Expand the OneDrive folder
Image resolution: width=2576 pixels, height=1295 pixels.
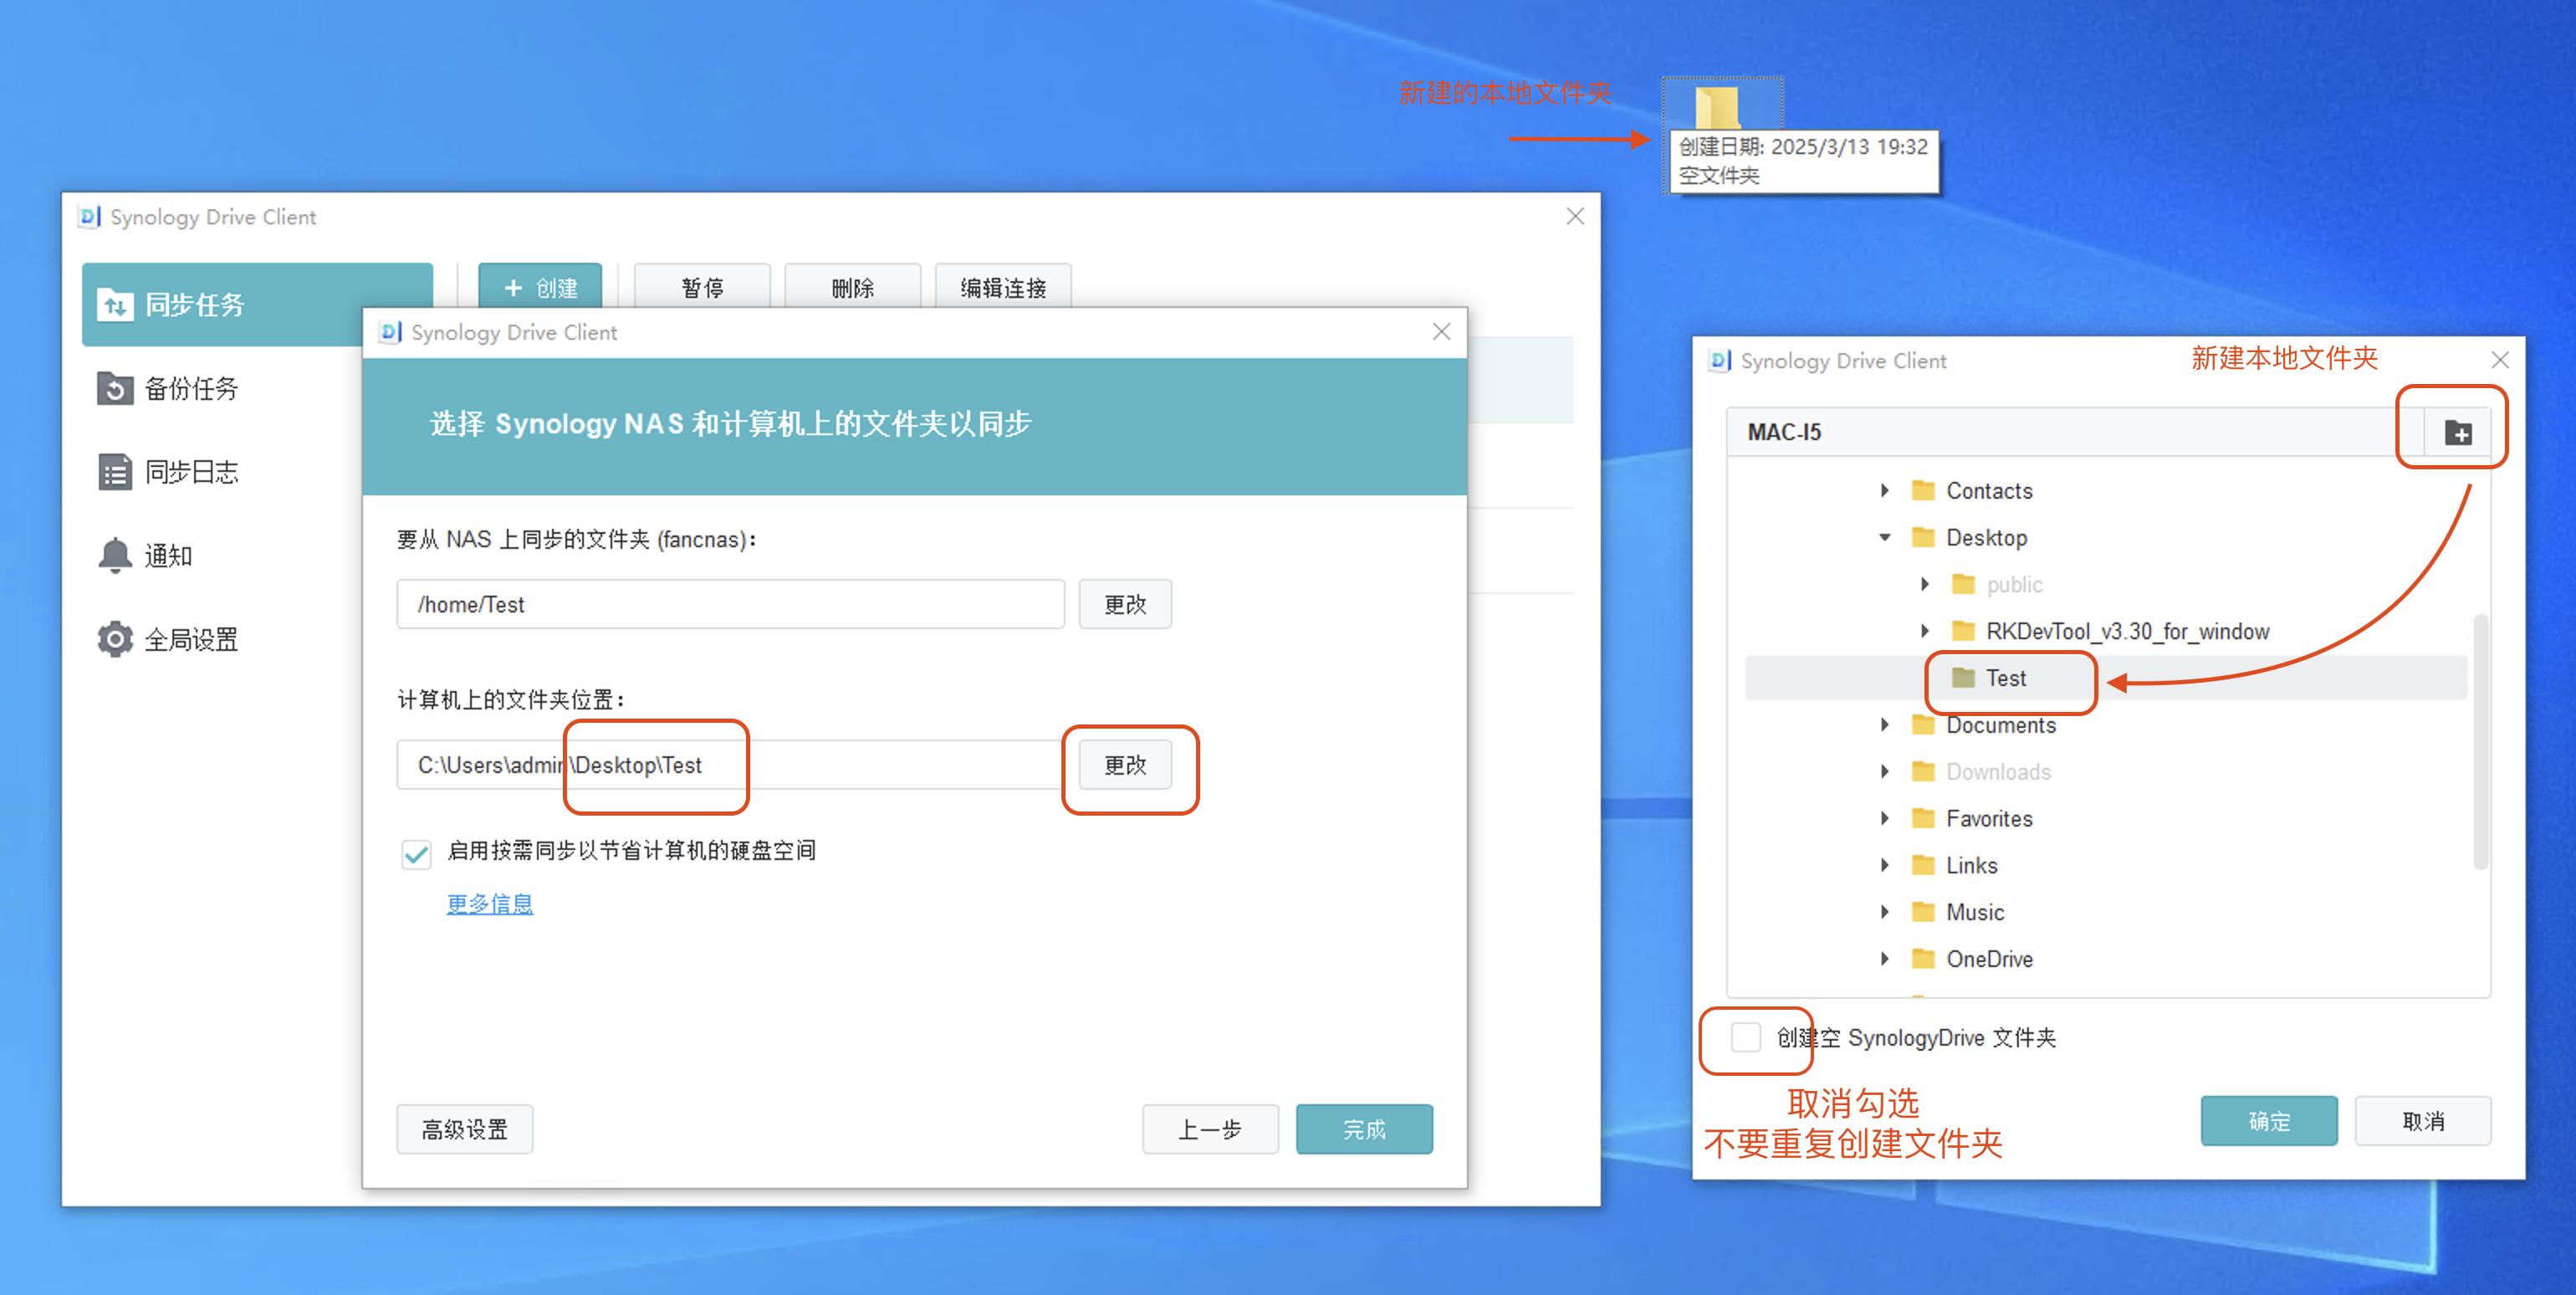point(1885,959)
